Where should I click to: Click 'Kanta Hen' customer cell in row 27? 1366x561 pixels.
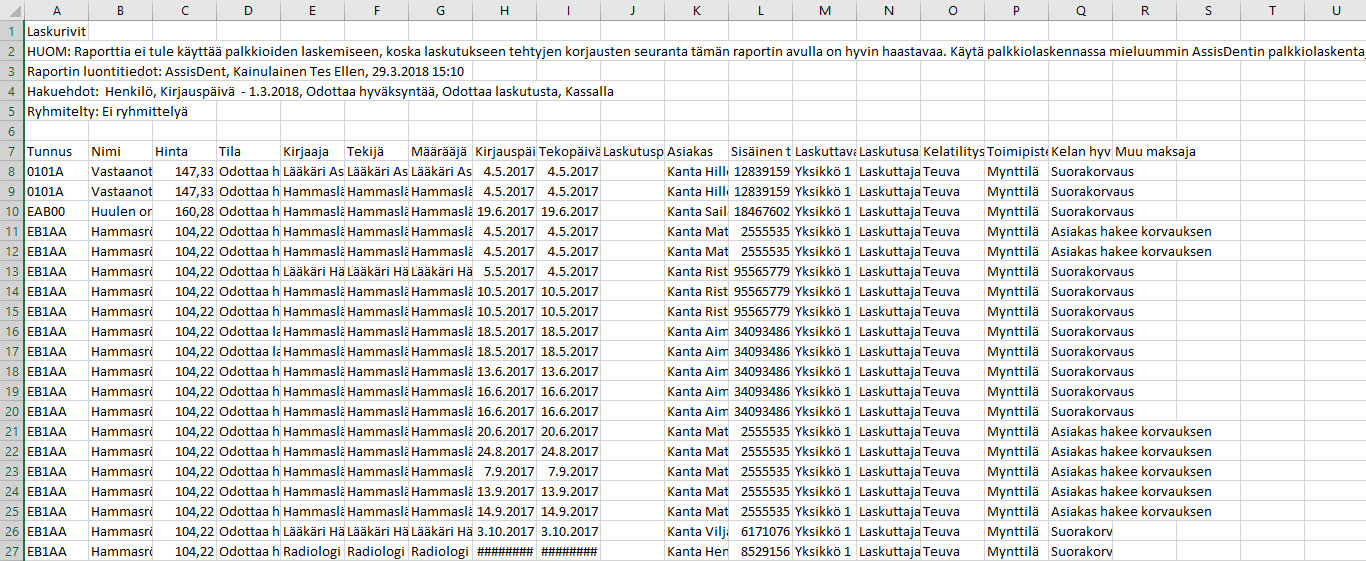coord(696,551)
